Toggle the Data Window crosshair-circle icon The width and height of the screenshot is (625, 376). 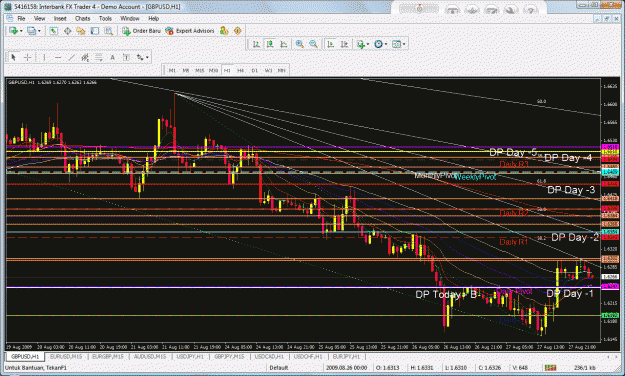tap(67, 31)
